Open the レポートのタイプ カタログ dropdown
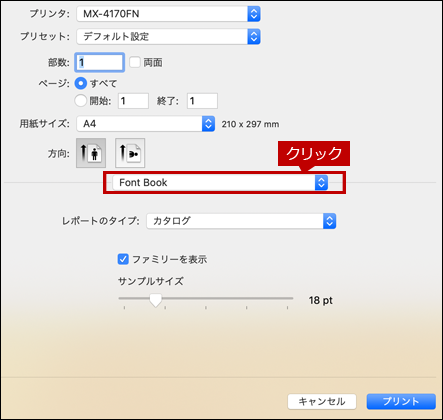Screen dimensions: 443x420 click(241, 221)
